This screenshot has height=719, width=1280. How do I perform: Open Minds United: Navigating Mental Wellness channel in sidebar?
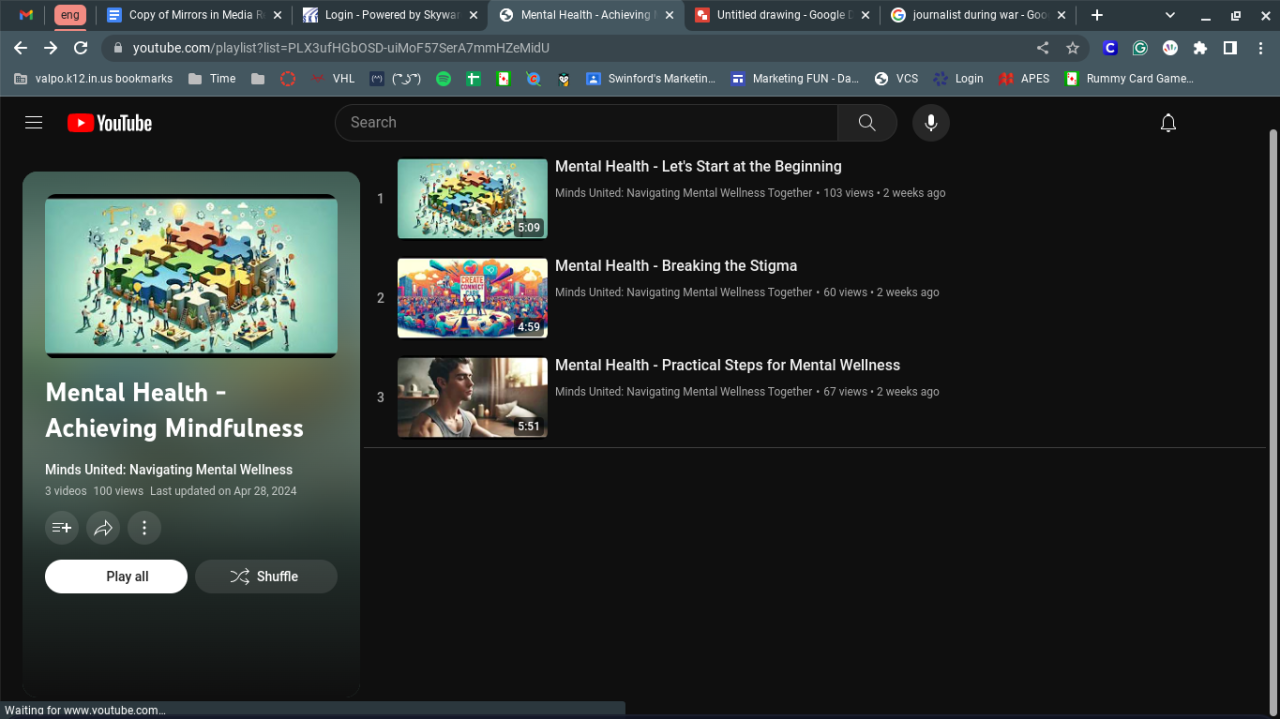coord(169,469)
